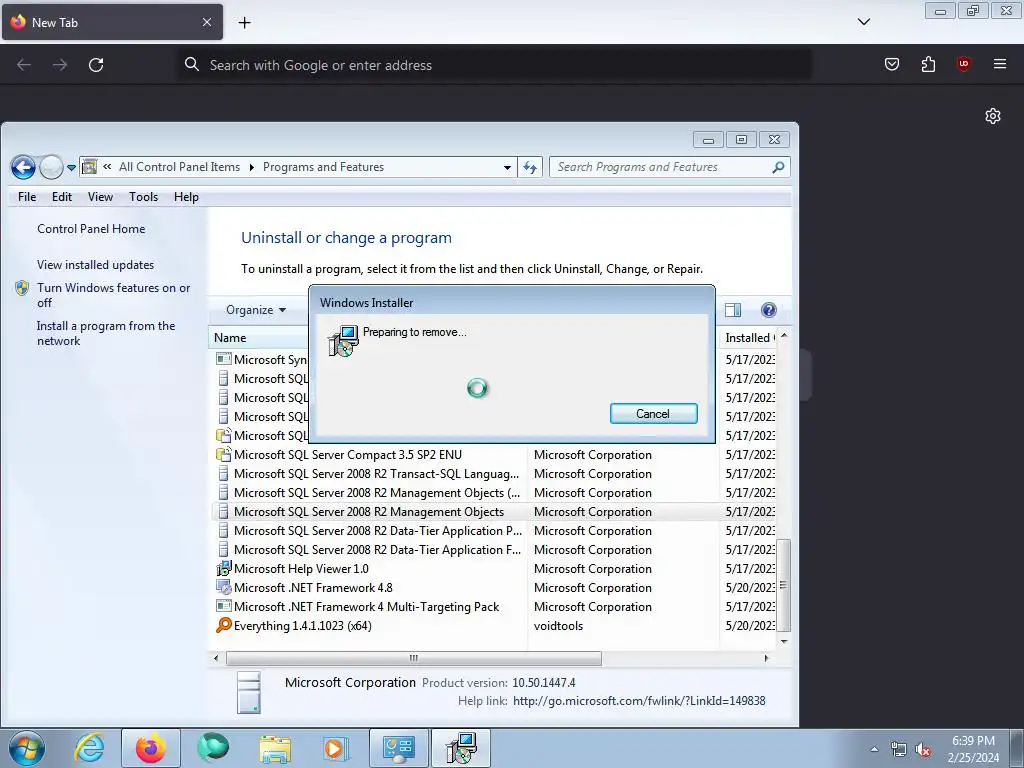The image size is (1024, 768).
Task: Click the Firefox reload page icon
Action: pos(96,65)
